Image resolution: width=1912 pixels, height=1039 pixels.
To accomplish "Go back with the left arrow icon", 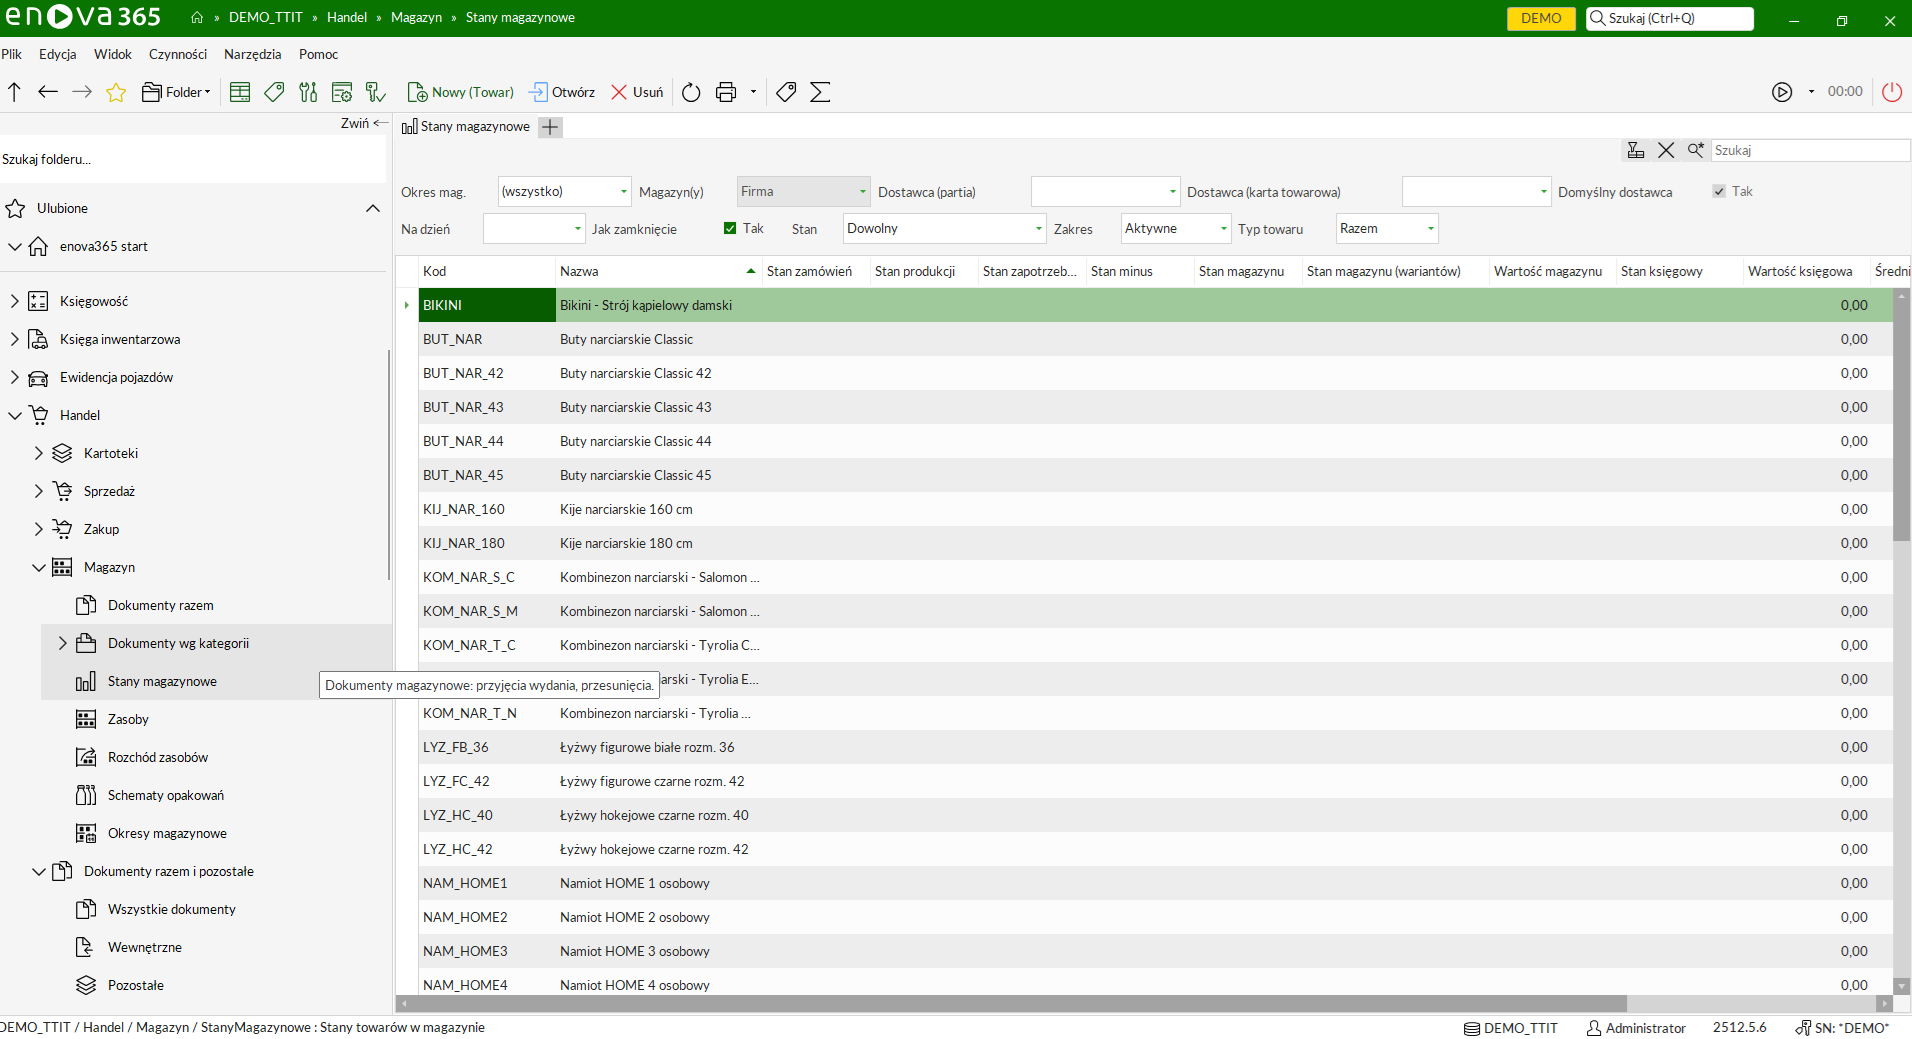I will pyautogui.click(x=48, y=92).
